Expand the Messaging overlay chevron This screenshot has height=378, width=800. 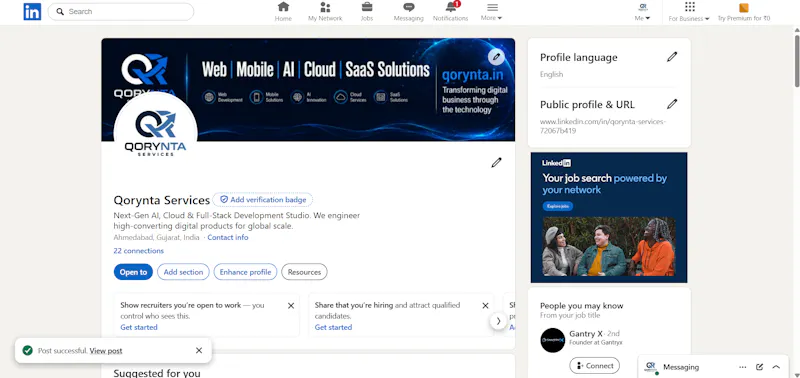pos(776,367)
